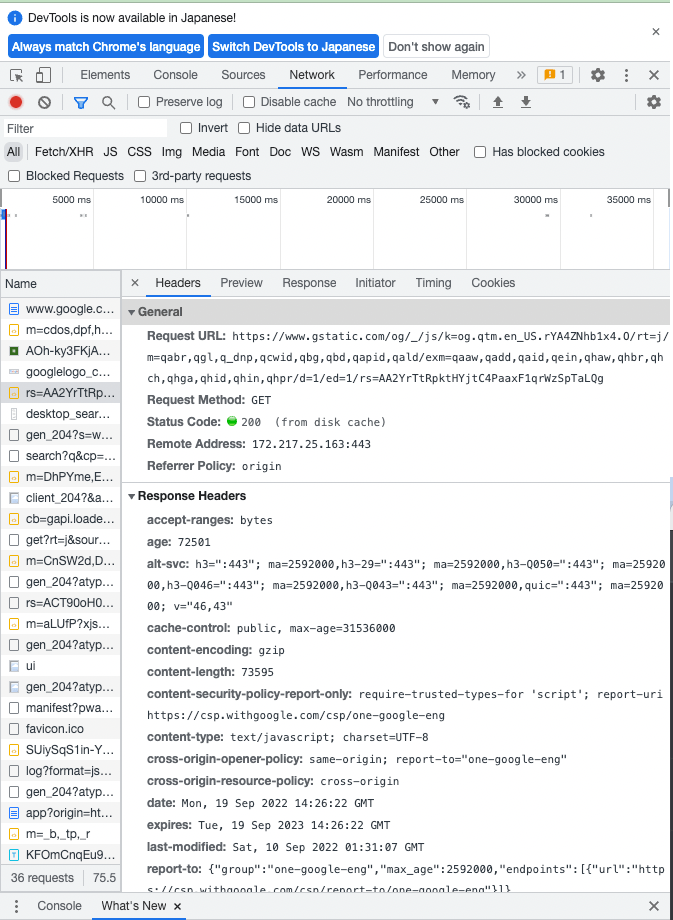Switch to Performance panel tab
Viewport: 673px width, 920px height.
point(393,75)
